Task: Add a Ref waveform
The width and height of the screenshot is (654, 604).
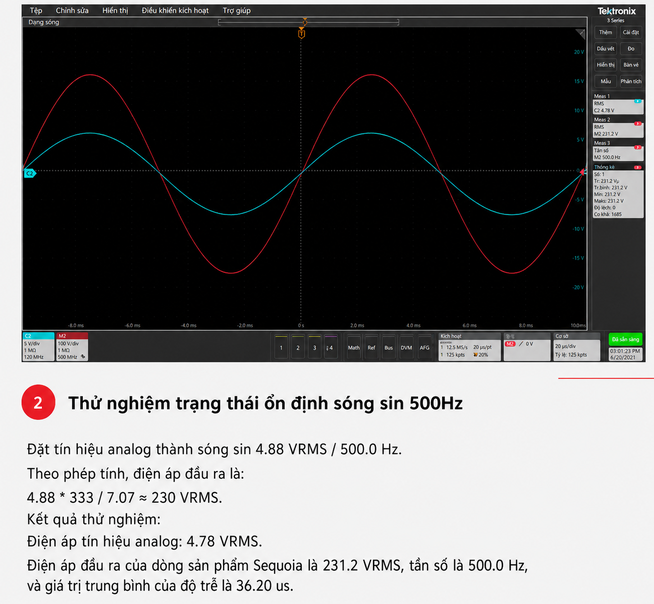Action: coord(371,347)
